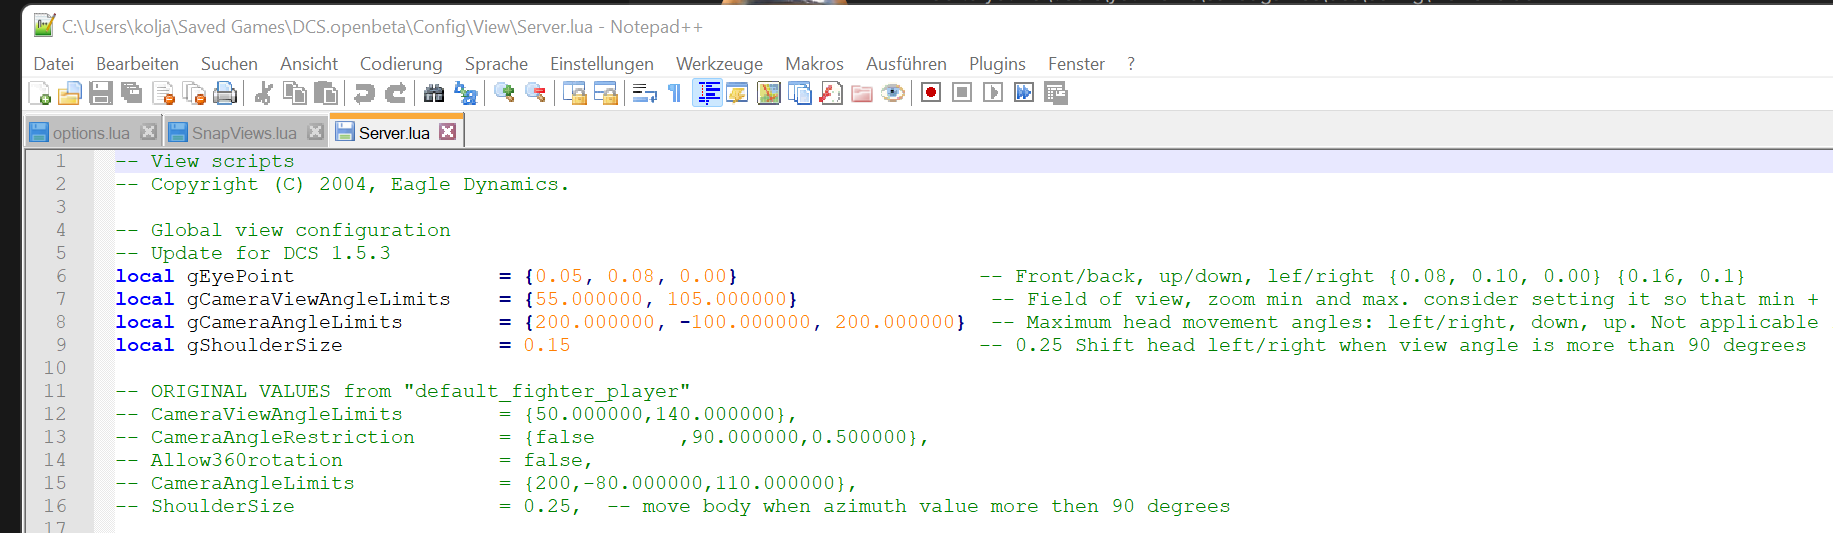Click the Paste clipboard icon
The image size is (1833, 533).
(x=326, y=94)
